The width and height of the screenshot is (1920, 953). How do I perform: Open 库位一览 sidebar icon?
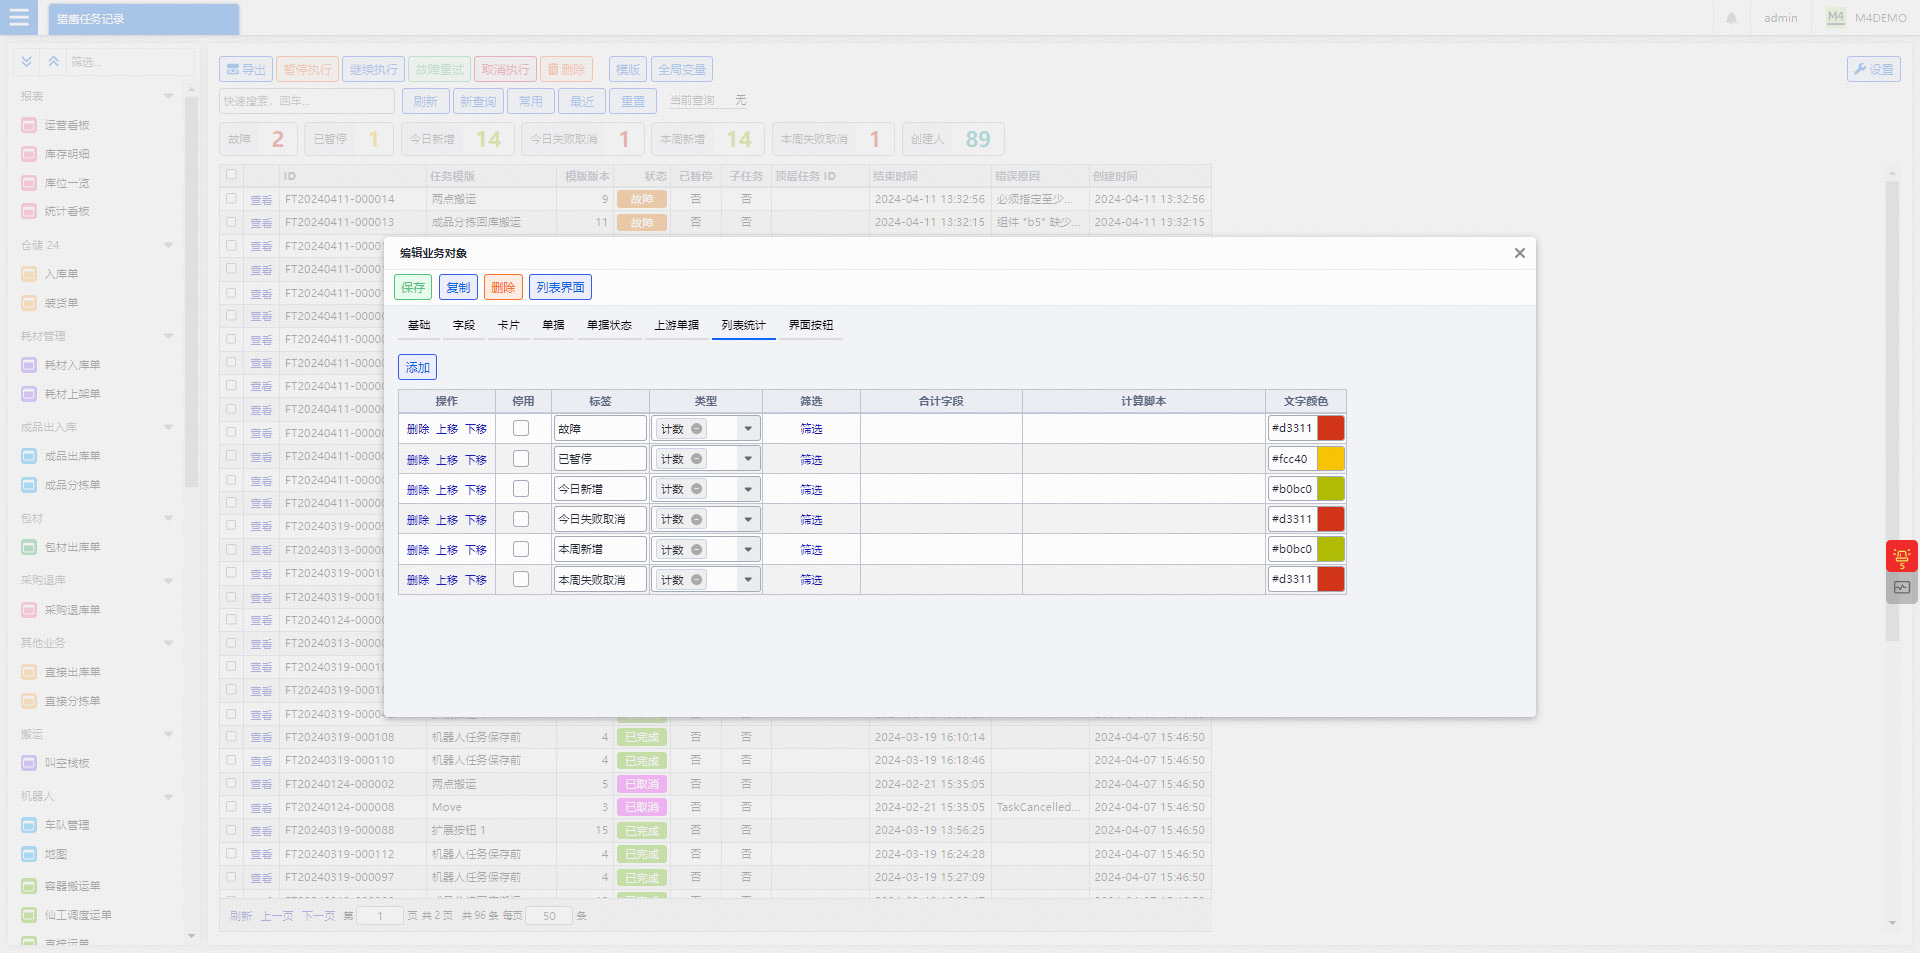[x=29, y=183]
